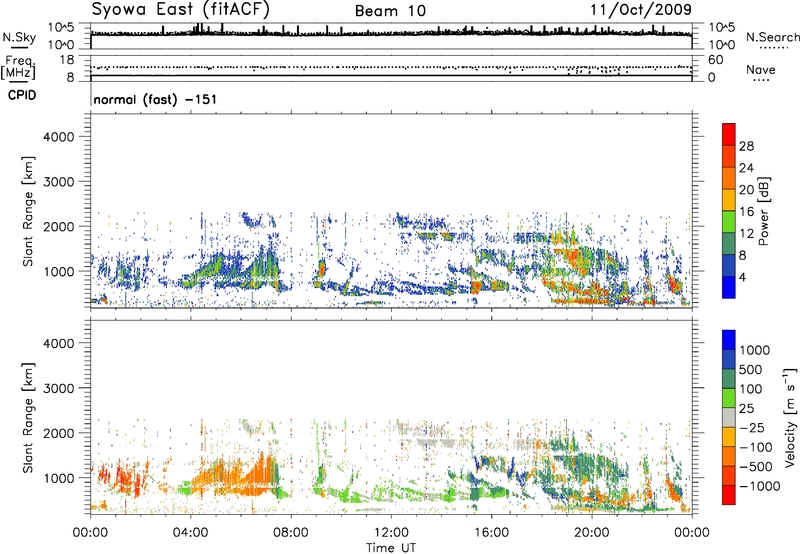The height and width of the screenshot is (554, 800).
Task: Click the 'Syowa East (fitACF)' title
Action: 181,9
